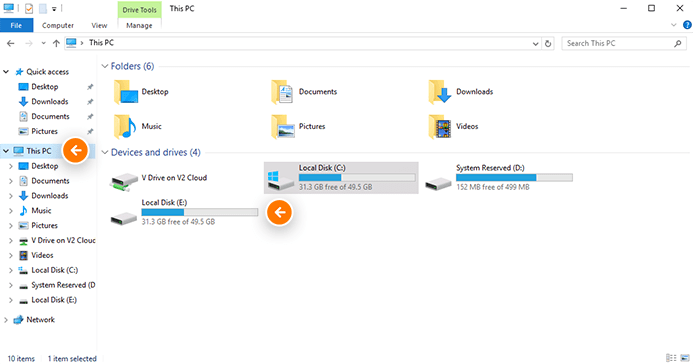Click the Back navigation arrow

tap(11, 43)
